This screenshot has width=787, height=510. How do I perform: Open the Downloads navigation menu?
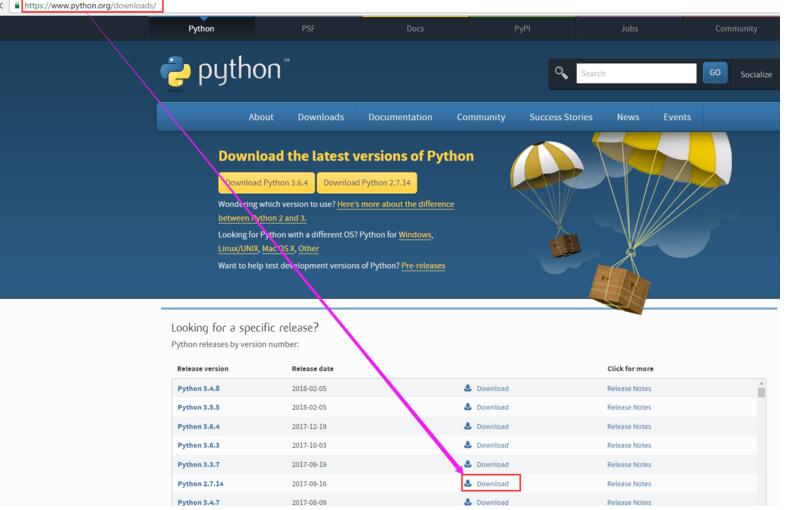[320, 117]
